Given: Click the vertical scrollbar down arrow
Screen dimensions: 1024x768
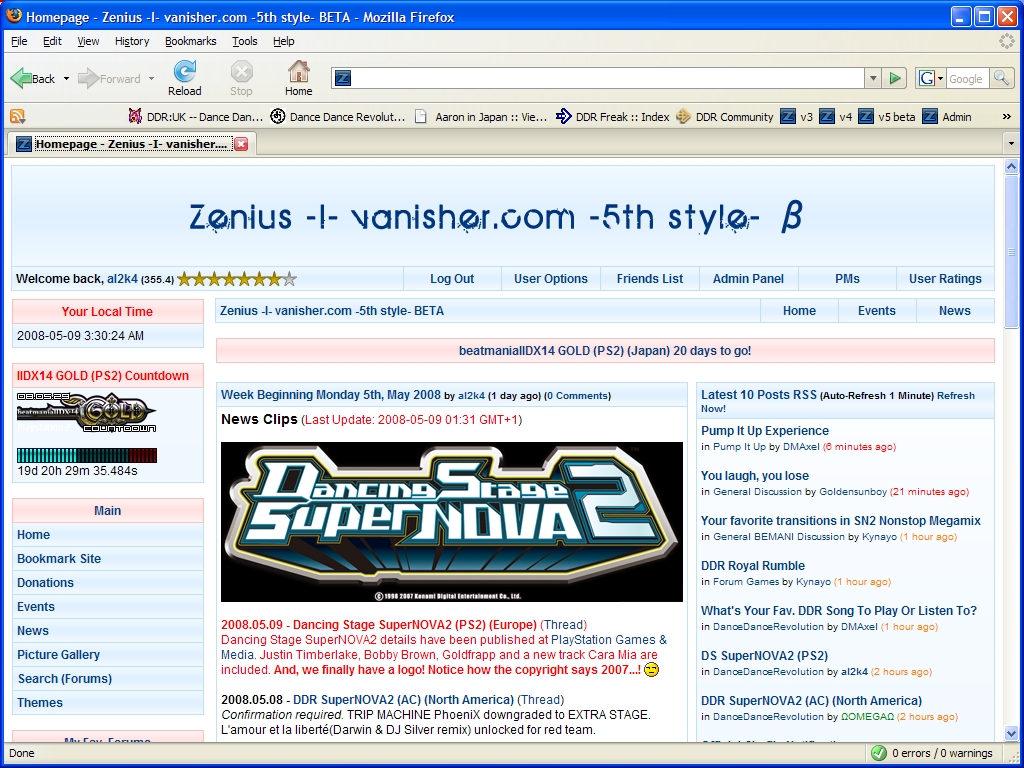Looking at the screenshot, I should pos(1012,733).
